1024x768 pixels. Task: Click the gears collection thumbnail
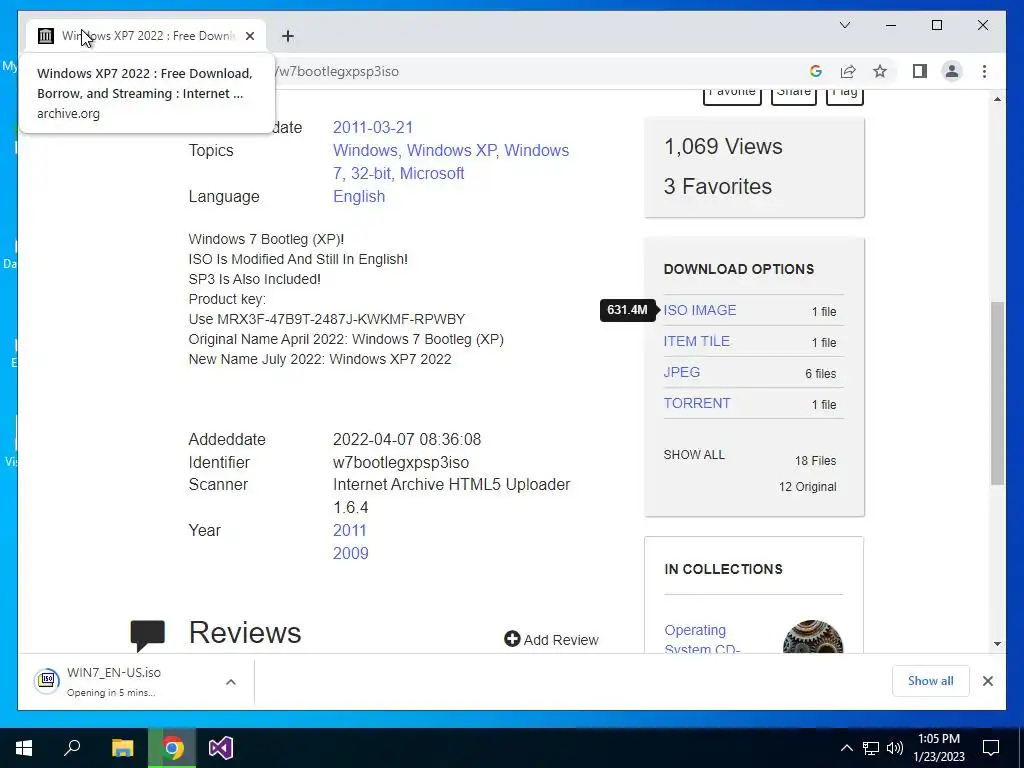[x=812, y=637]
